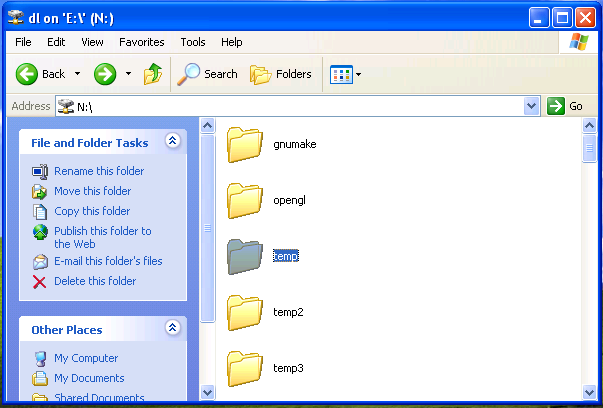Click the drive icon in Address bar

[65, 106]
